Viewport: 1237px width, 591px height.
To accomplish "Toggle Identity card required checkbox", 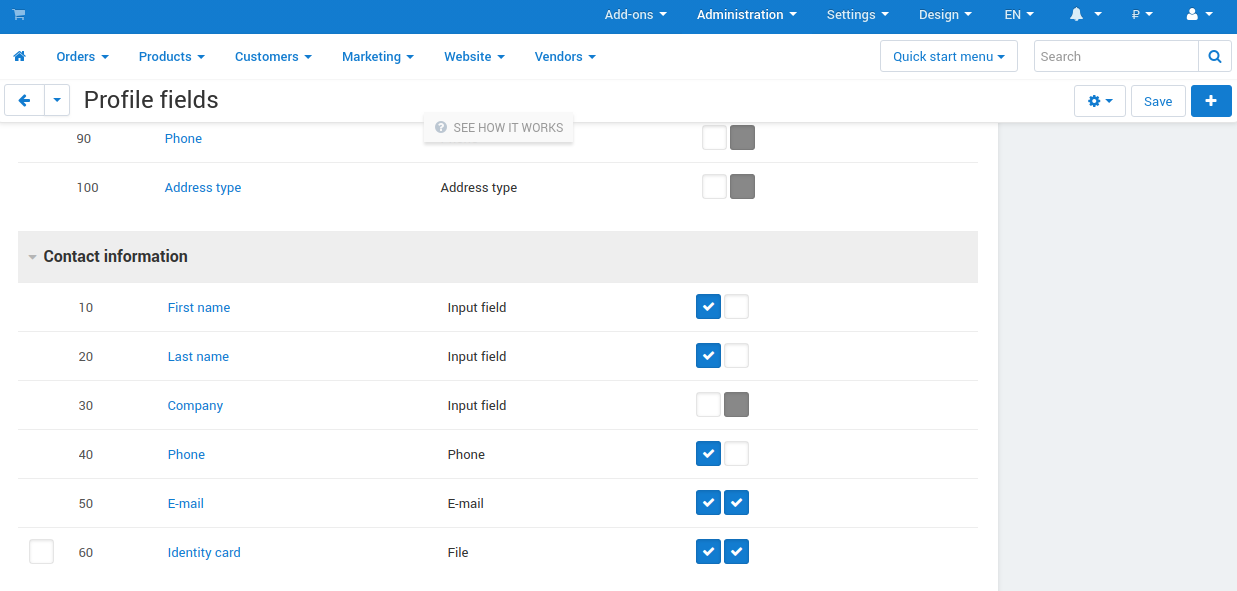I will (736, 552).
